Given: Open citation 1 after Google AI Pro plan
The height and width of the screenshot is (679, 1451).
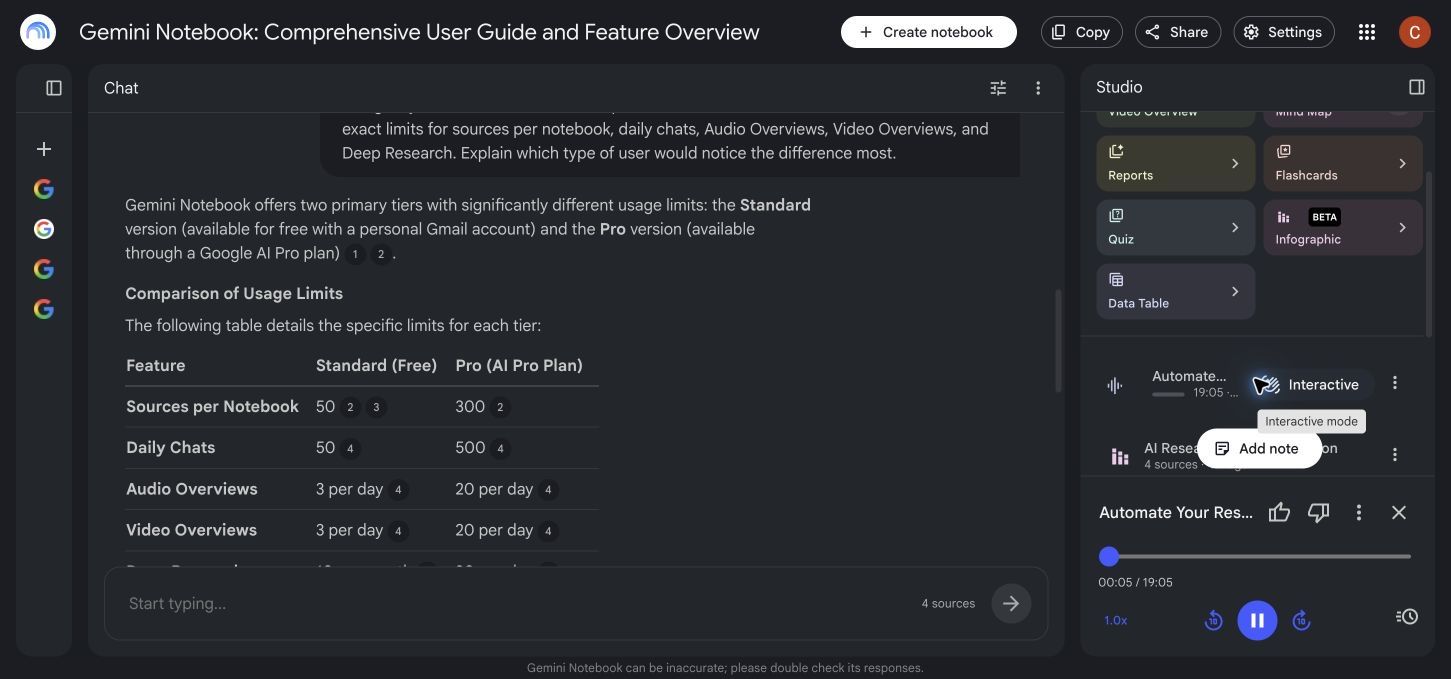Looking at the screenshot, I should coord(356,254).
